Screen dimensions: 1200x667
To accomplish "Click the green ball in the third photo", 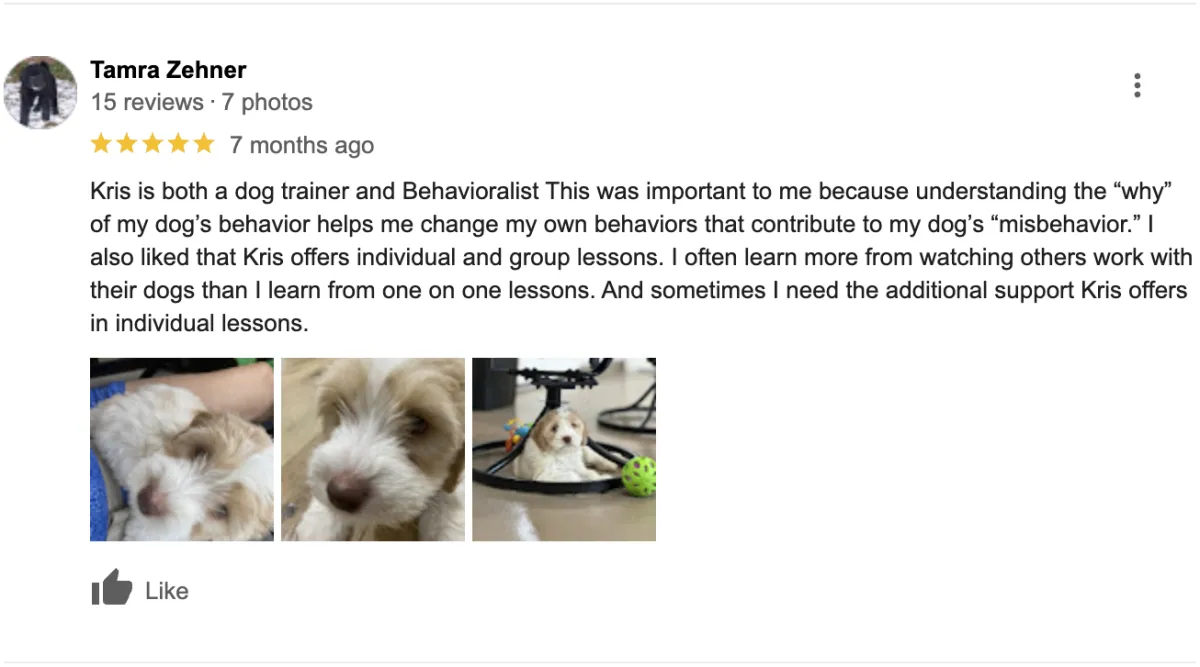I will [639, 476].
